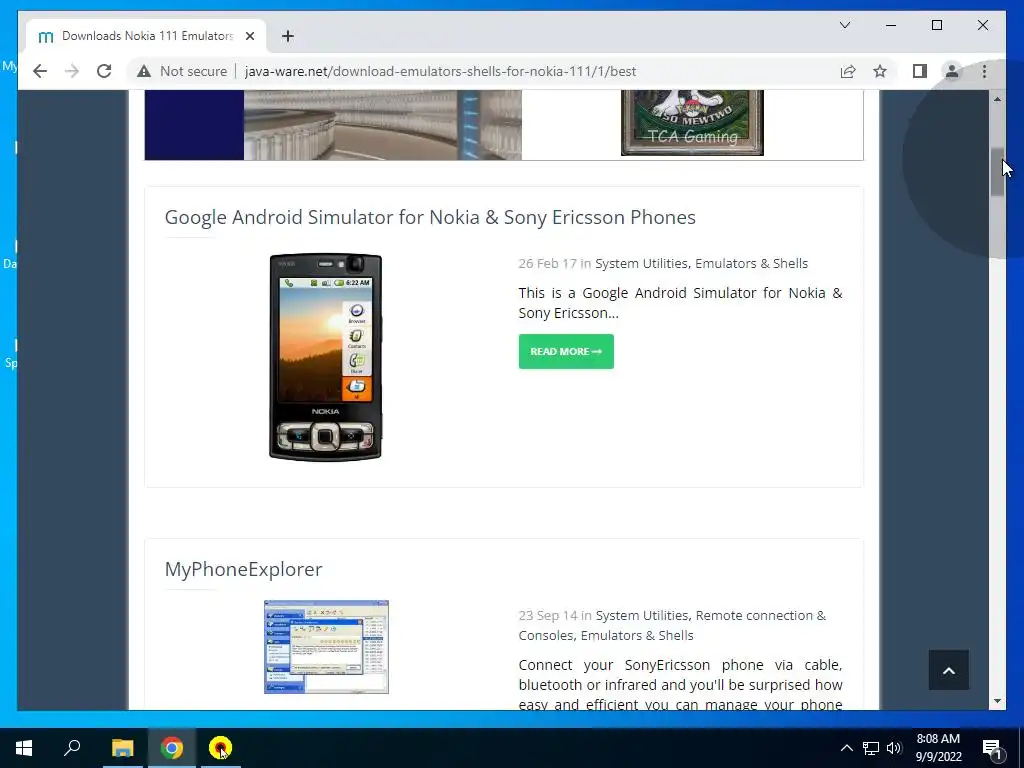View the Not secure site warning
The image size is (1024, 768).
pyautogui.click(x=182, y=71)
